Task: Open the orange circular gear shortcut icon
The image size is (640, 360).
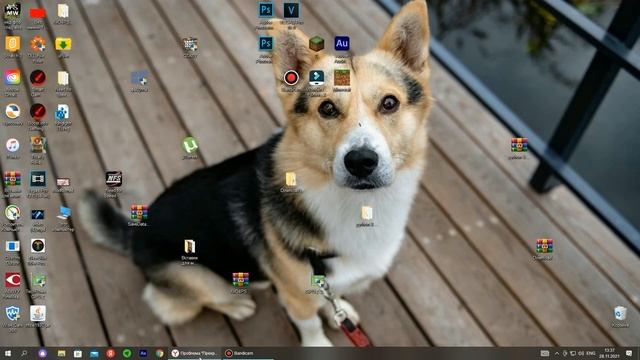Action: 38,44
